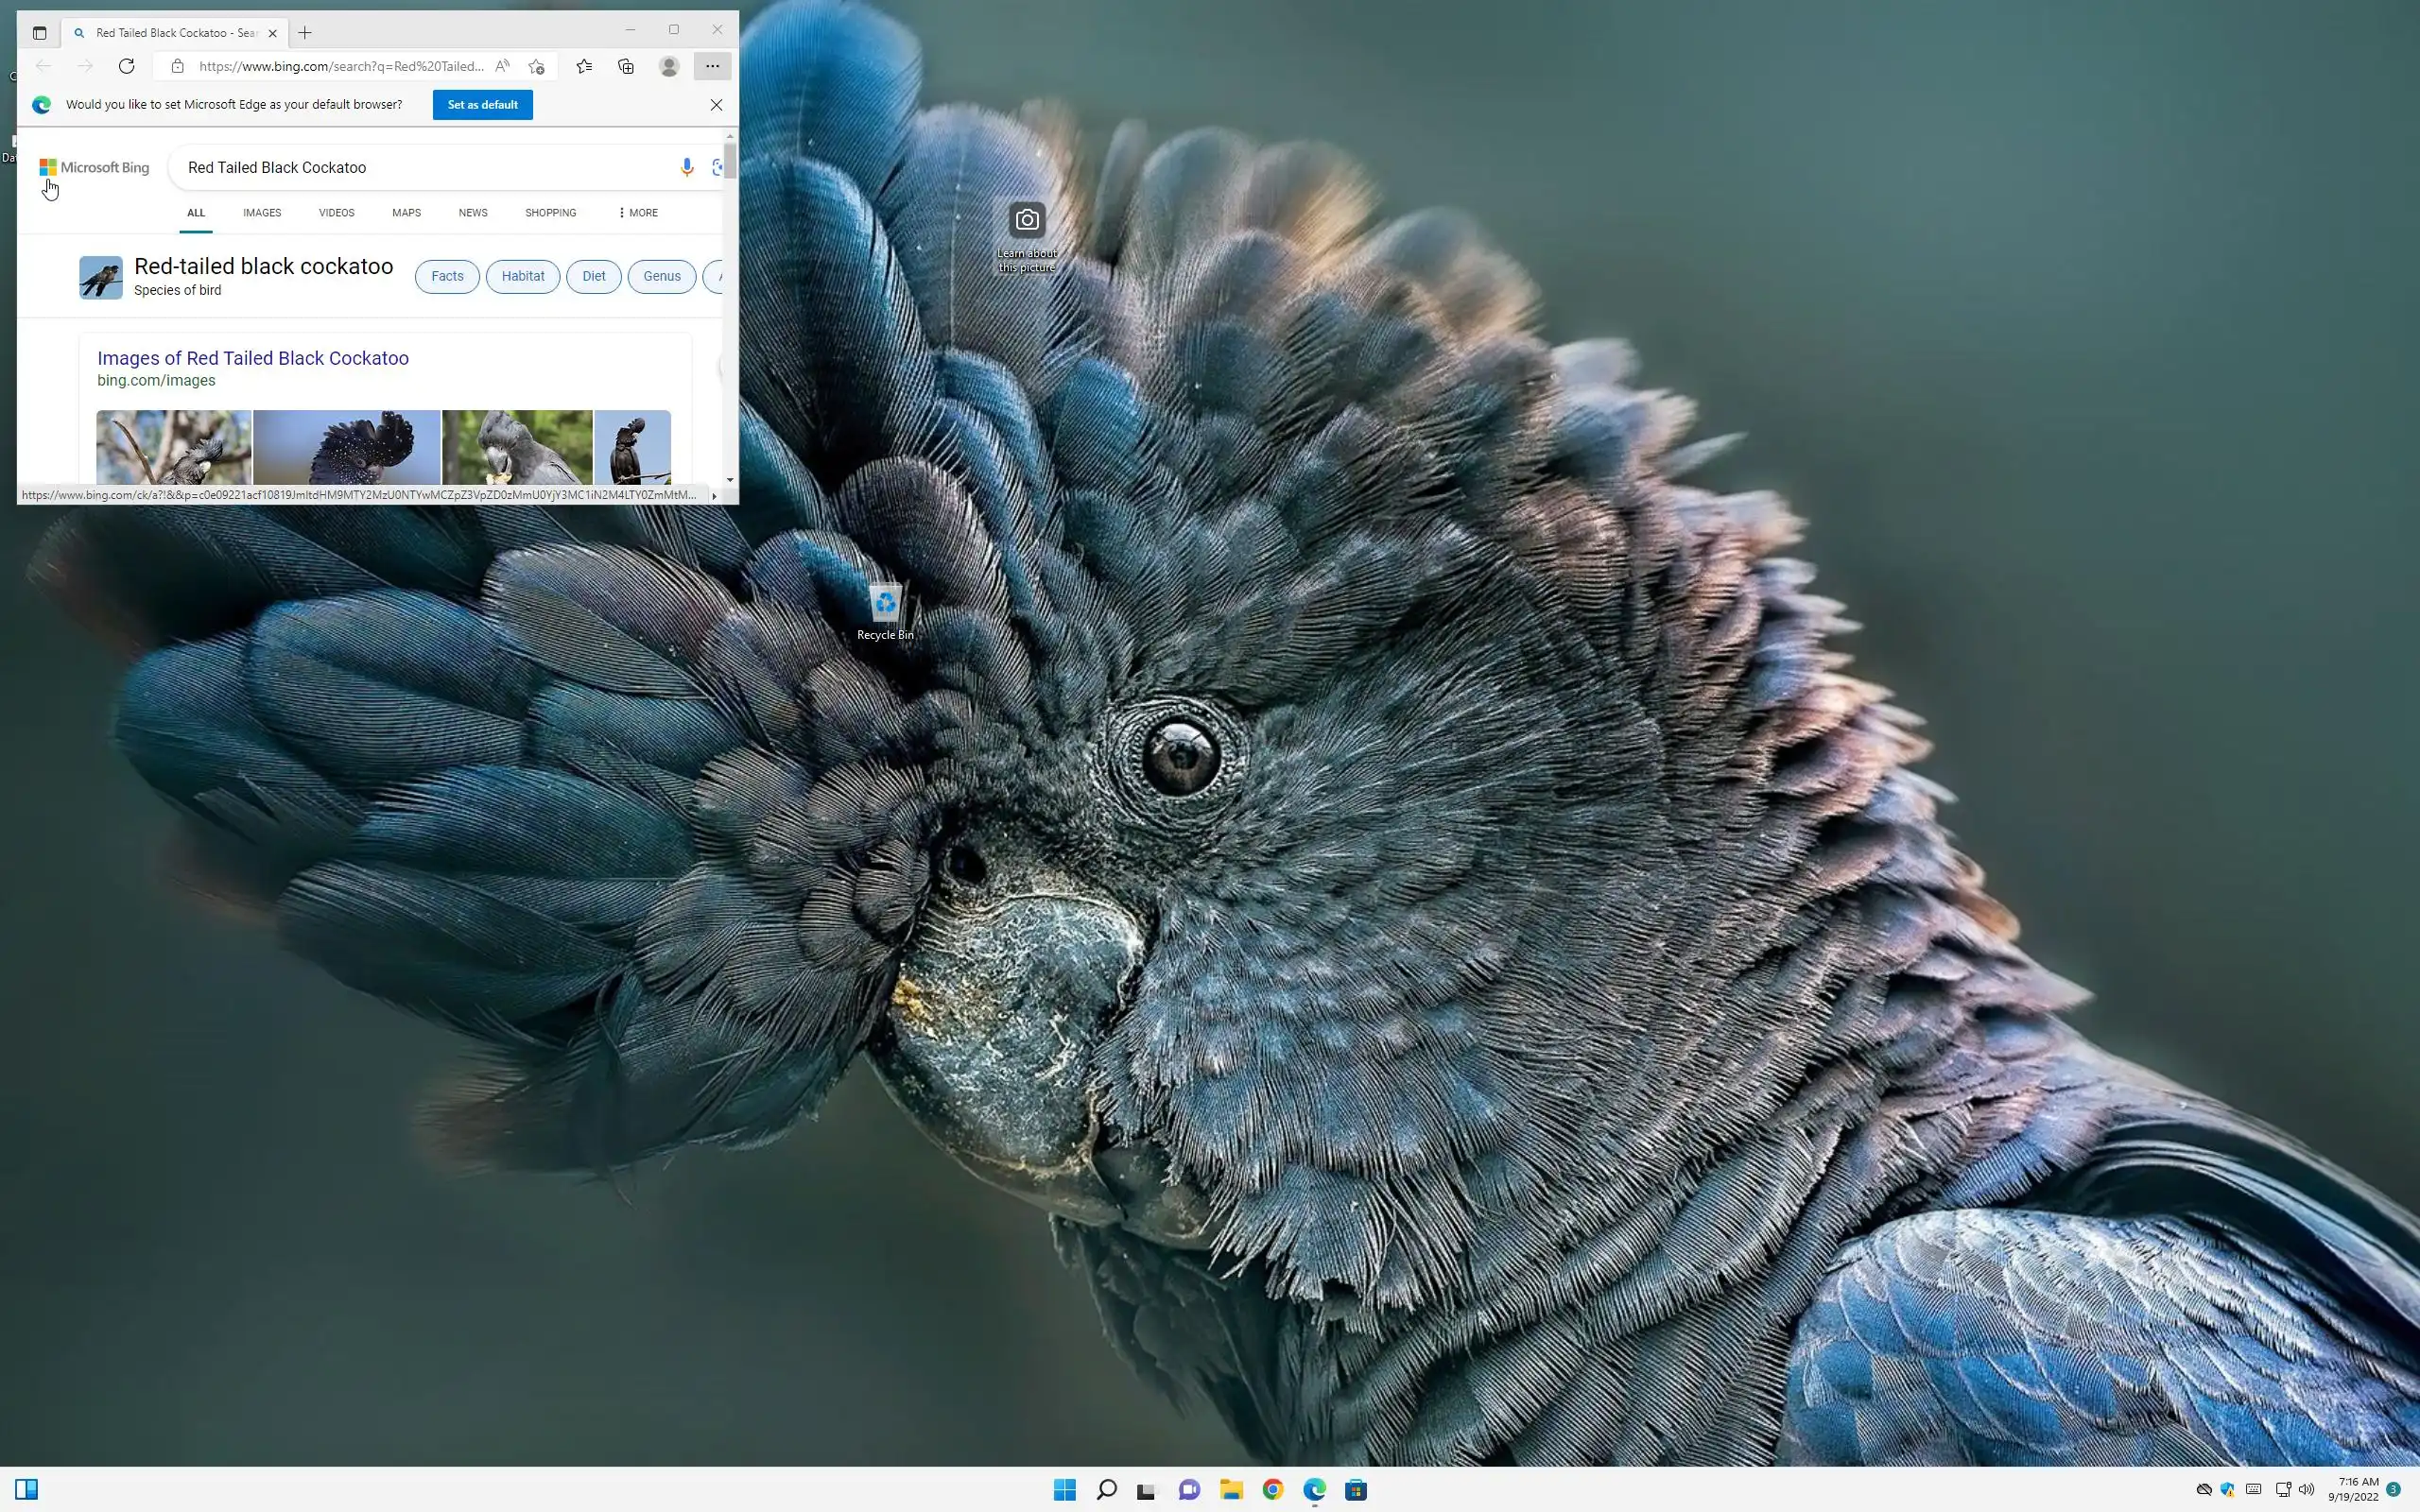
Task: Click the Read aloud icon
Action: 502,66
